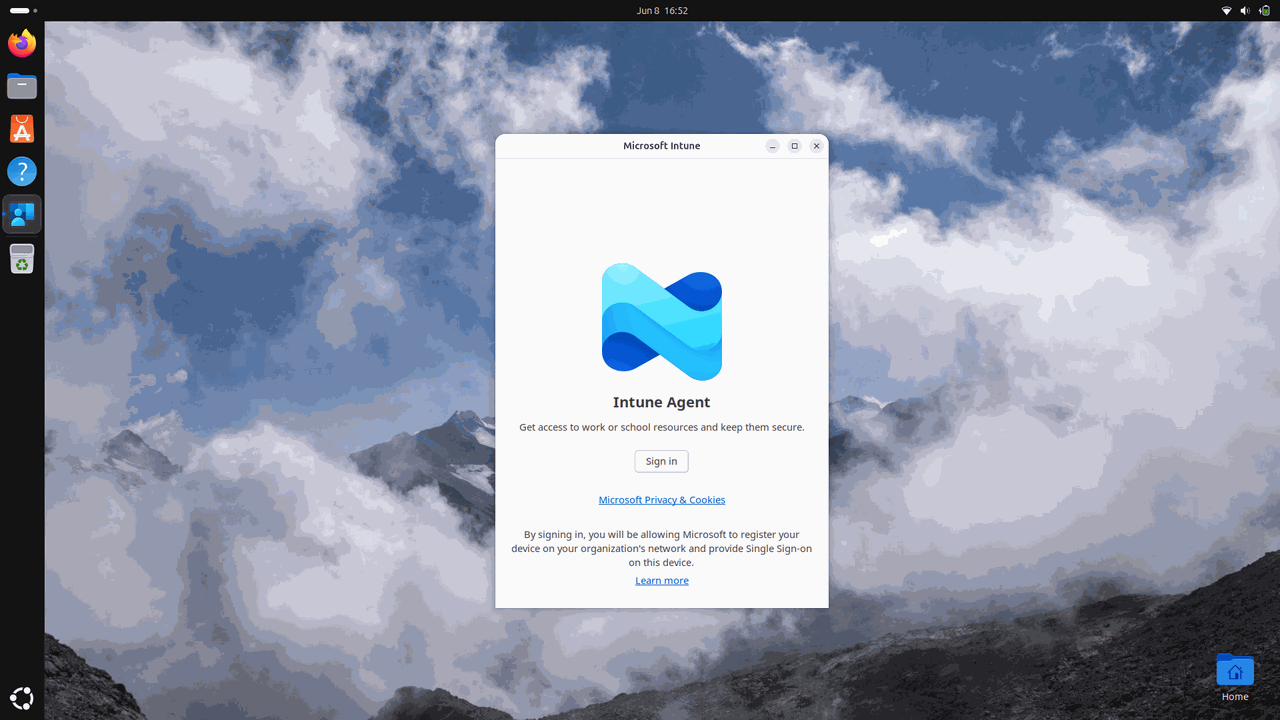This screenshot has width=1280, height=720.
Task: Minimize the Microsoft Intune window
Action: (773, 146)
